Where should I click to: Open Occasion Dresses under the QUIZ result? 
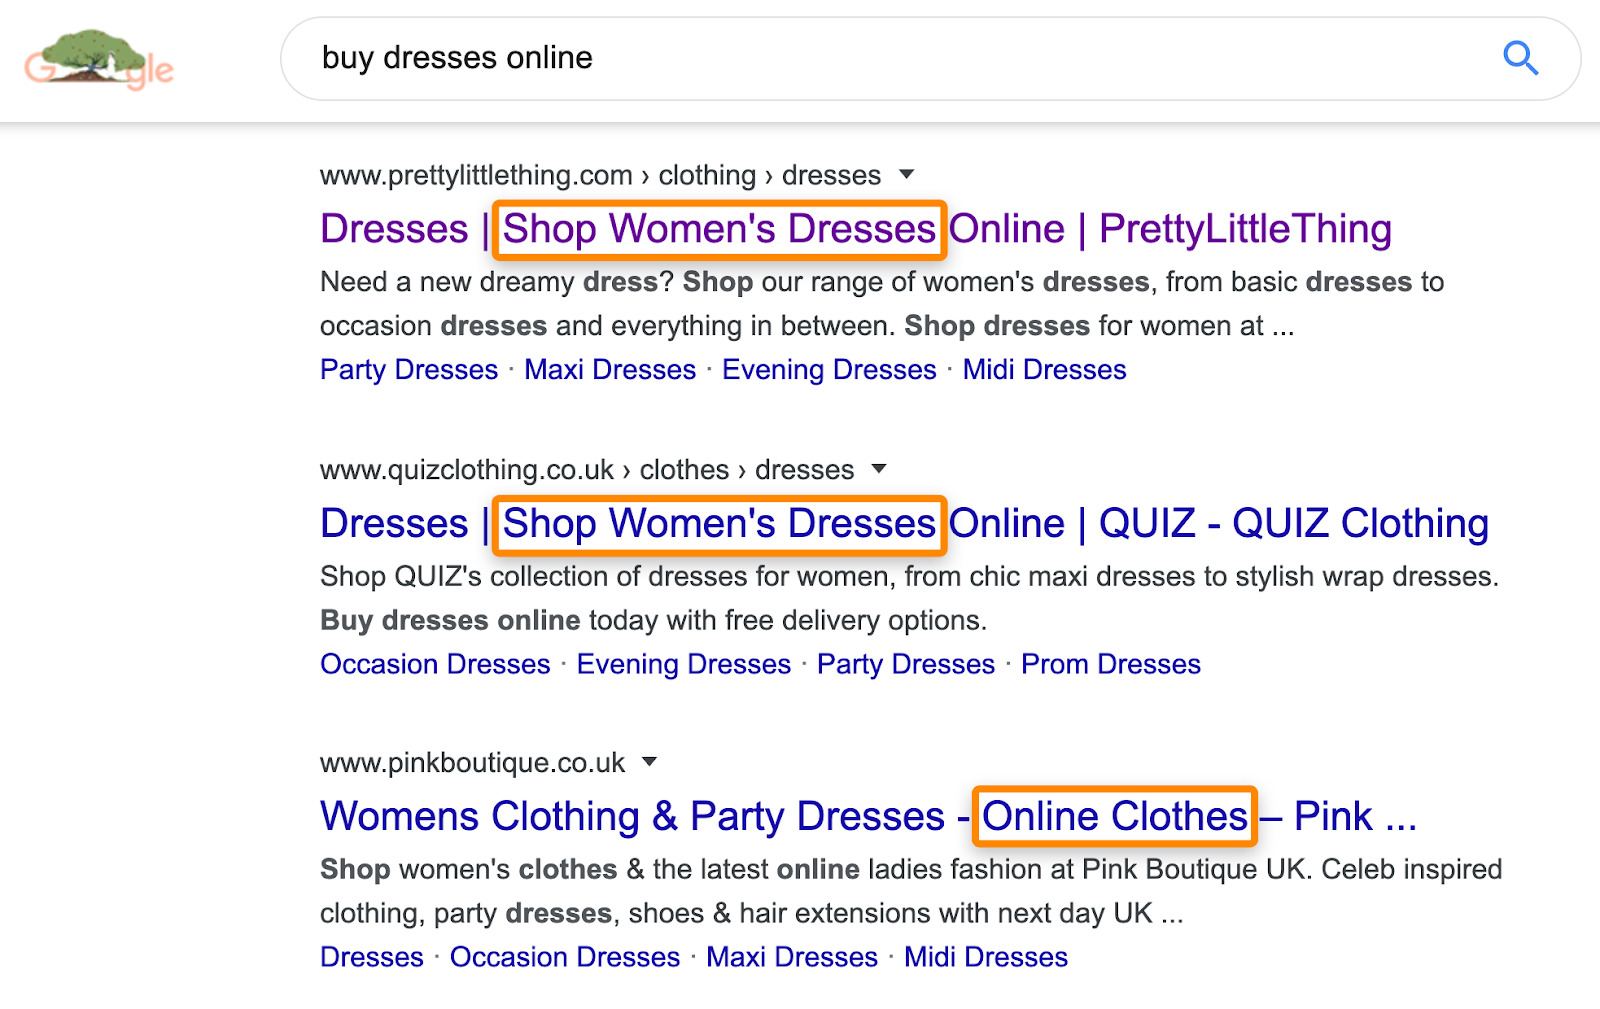click(434, 663)
